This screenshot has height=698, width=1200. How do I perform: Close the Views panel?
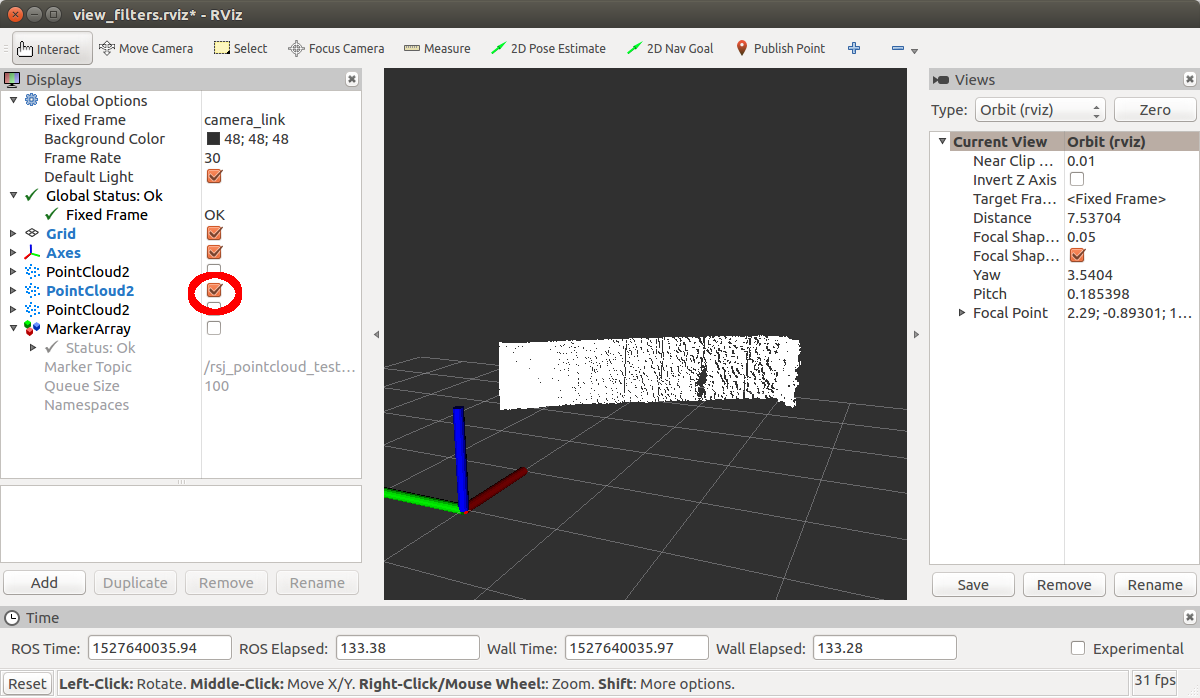coord(1189,79)
